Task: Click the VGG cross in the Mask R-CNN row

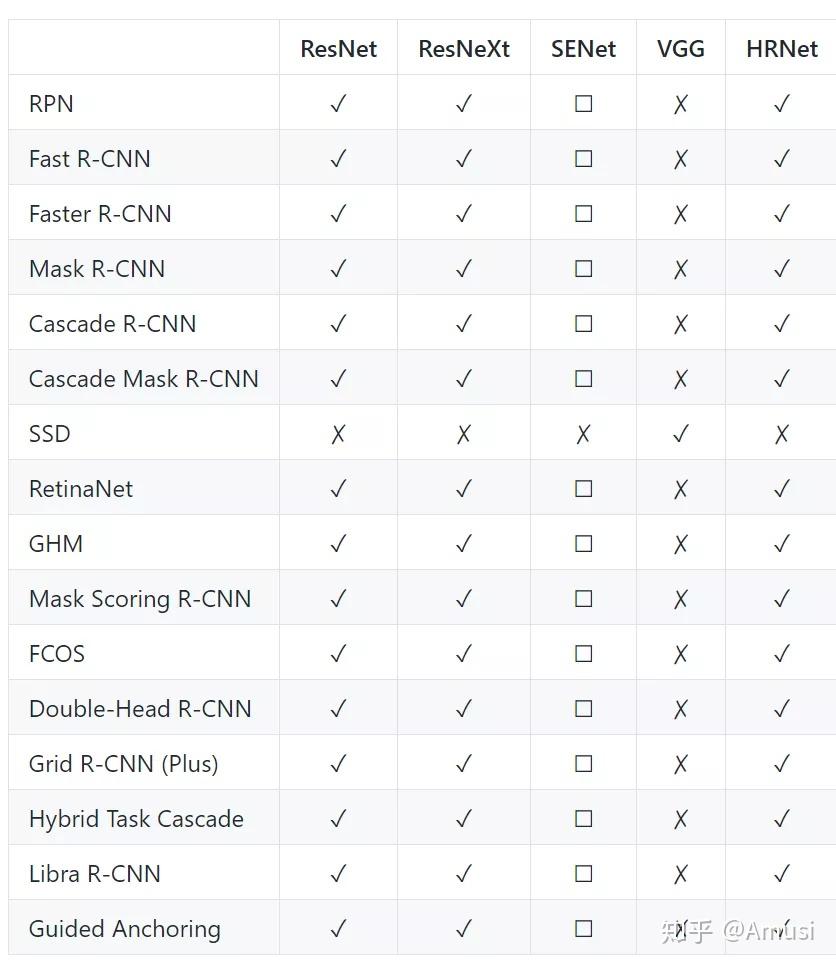Action: click(681, 269)
